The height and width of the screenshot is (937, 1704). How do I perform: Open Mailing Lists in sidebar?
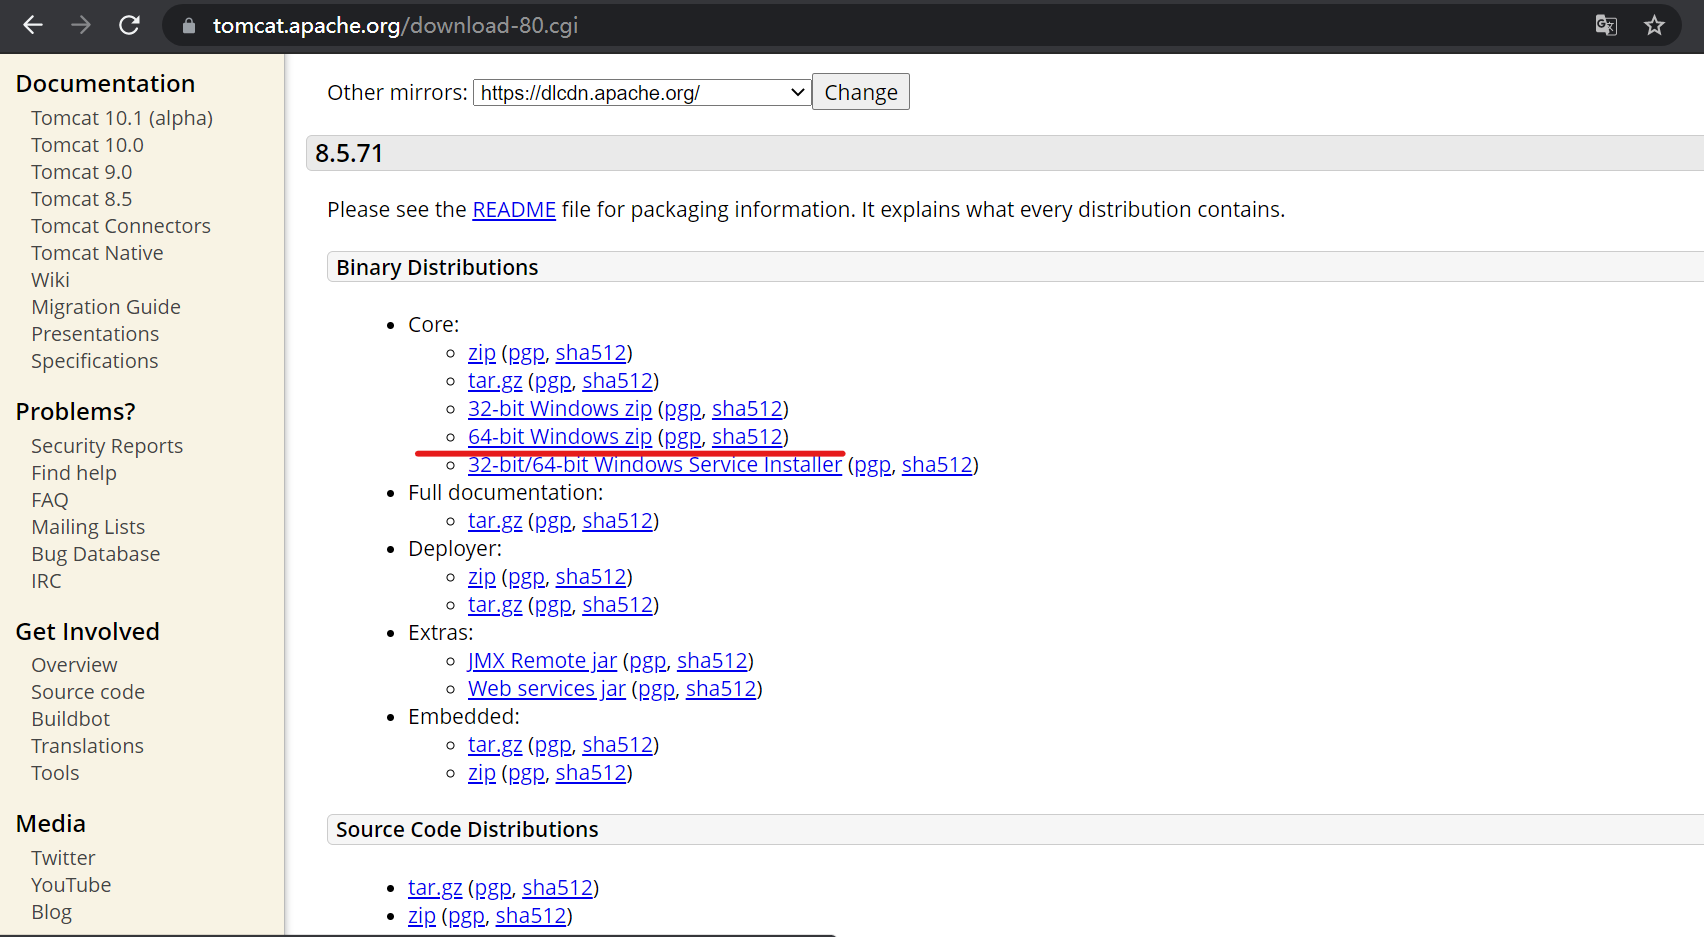(x=88, y=527)
